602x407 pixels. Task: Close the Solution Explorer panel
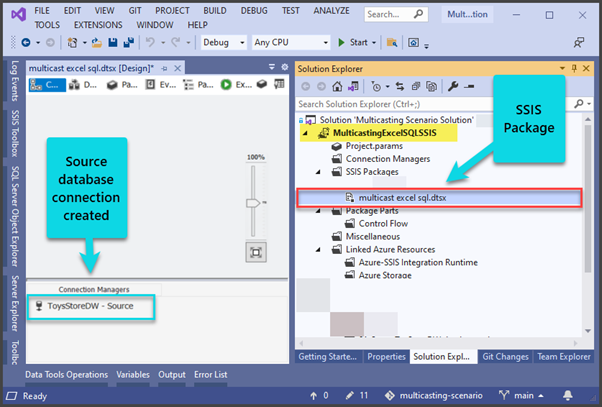click(x=586, y=68)
